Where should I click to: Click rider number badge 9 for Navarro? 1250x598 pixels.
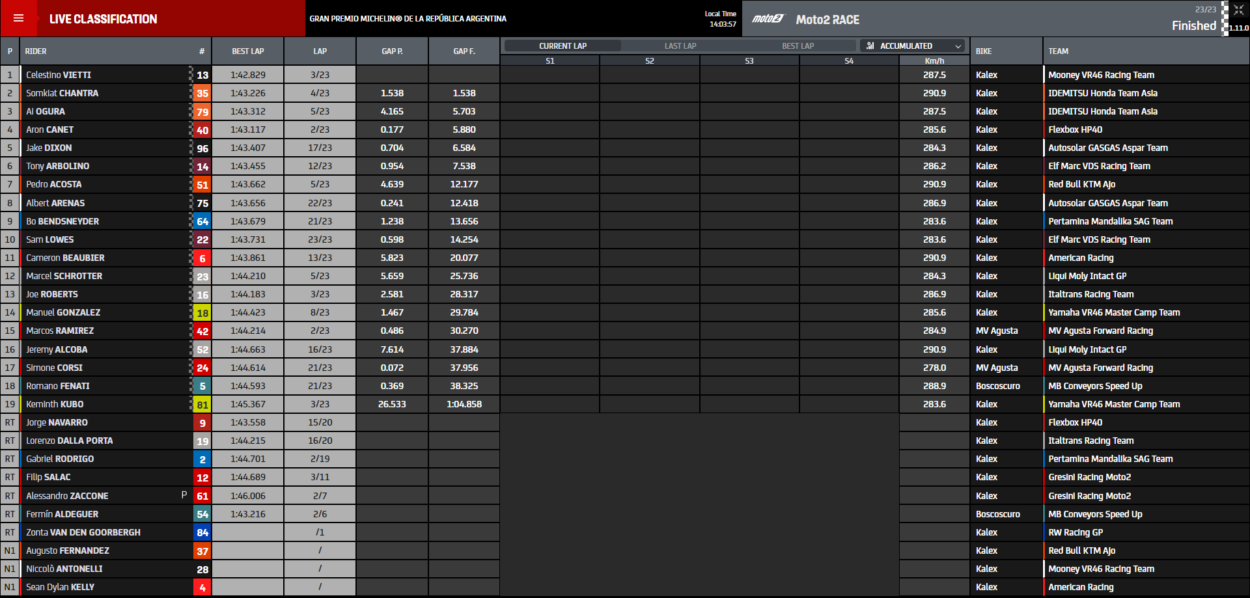pos(202,422)
